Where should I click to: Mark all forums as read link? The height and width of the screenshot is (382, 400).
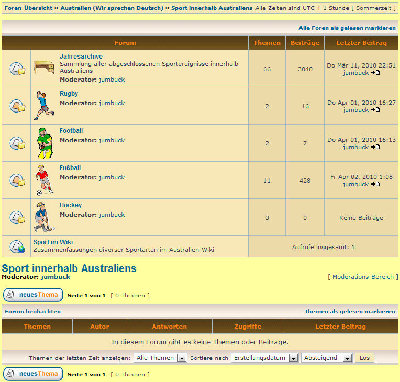(347, 28)
